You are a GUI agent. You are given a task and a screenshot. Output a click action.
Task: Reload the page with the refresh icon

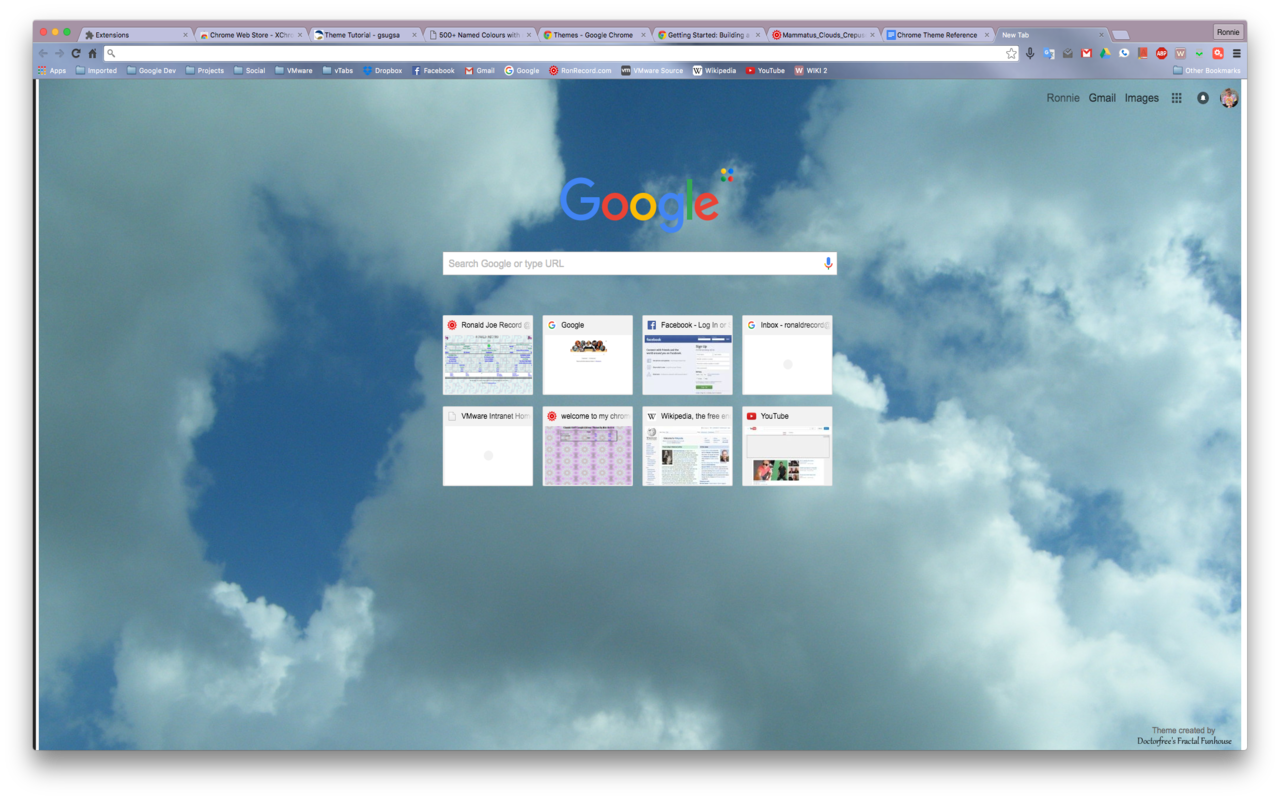(x=75, y=53)
